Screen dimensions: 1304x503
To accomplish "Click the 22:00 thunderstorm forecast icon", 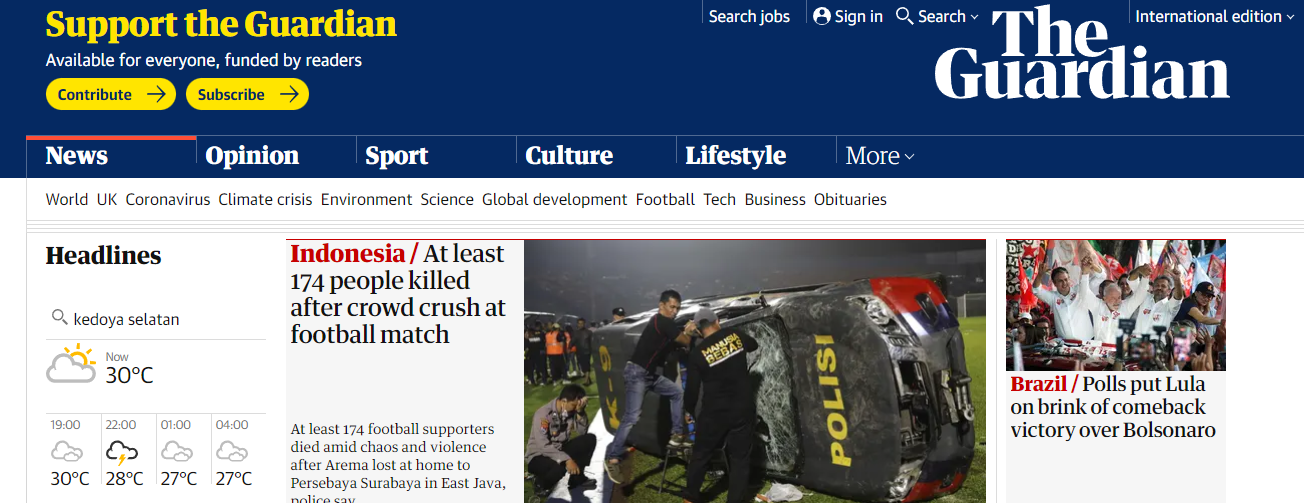I will (x=122, y=453).
